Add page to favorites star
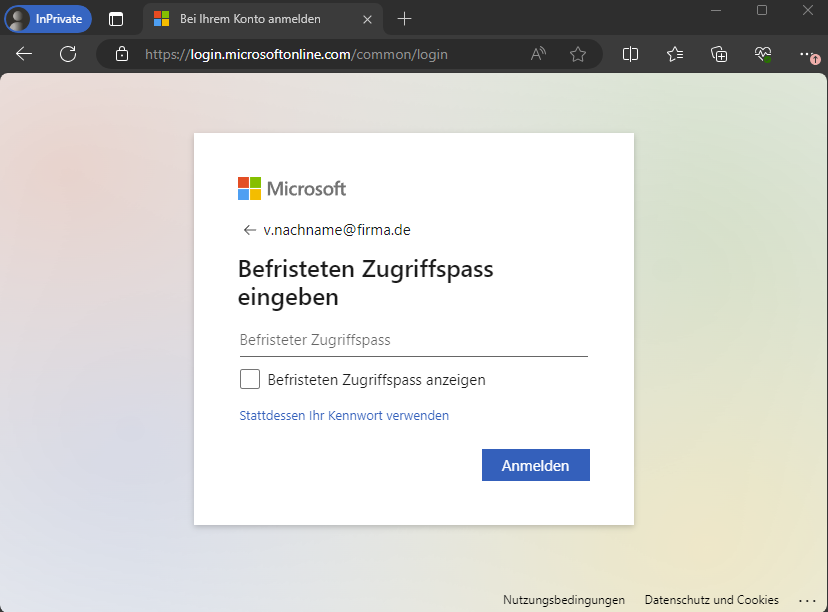This screenshot has height=612, width=828. click(x=578, y=54)
